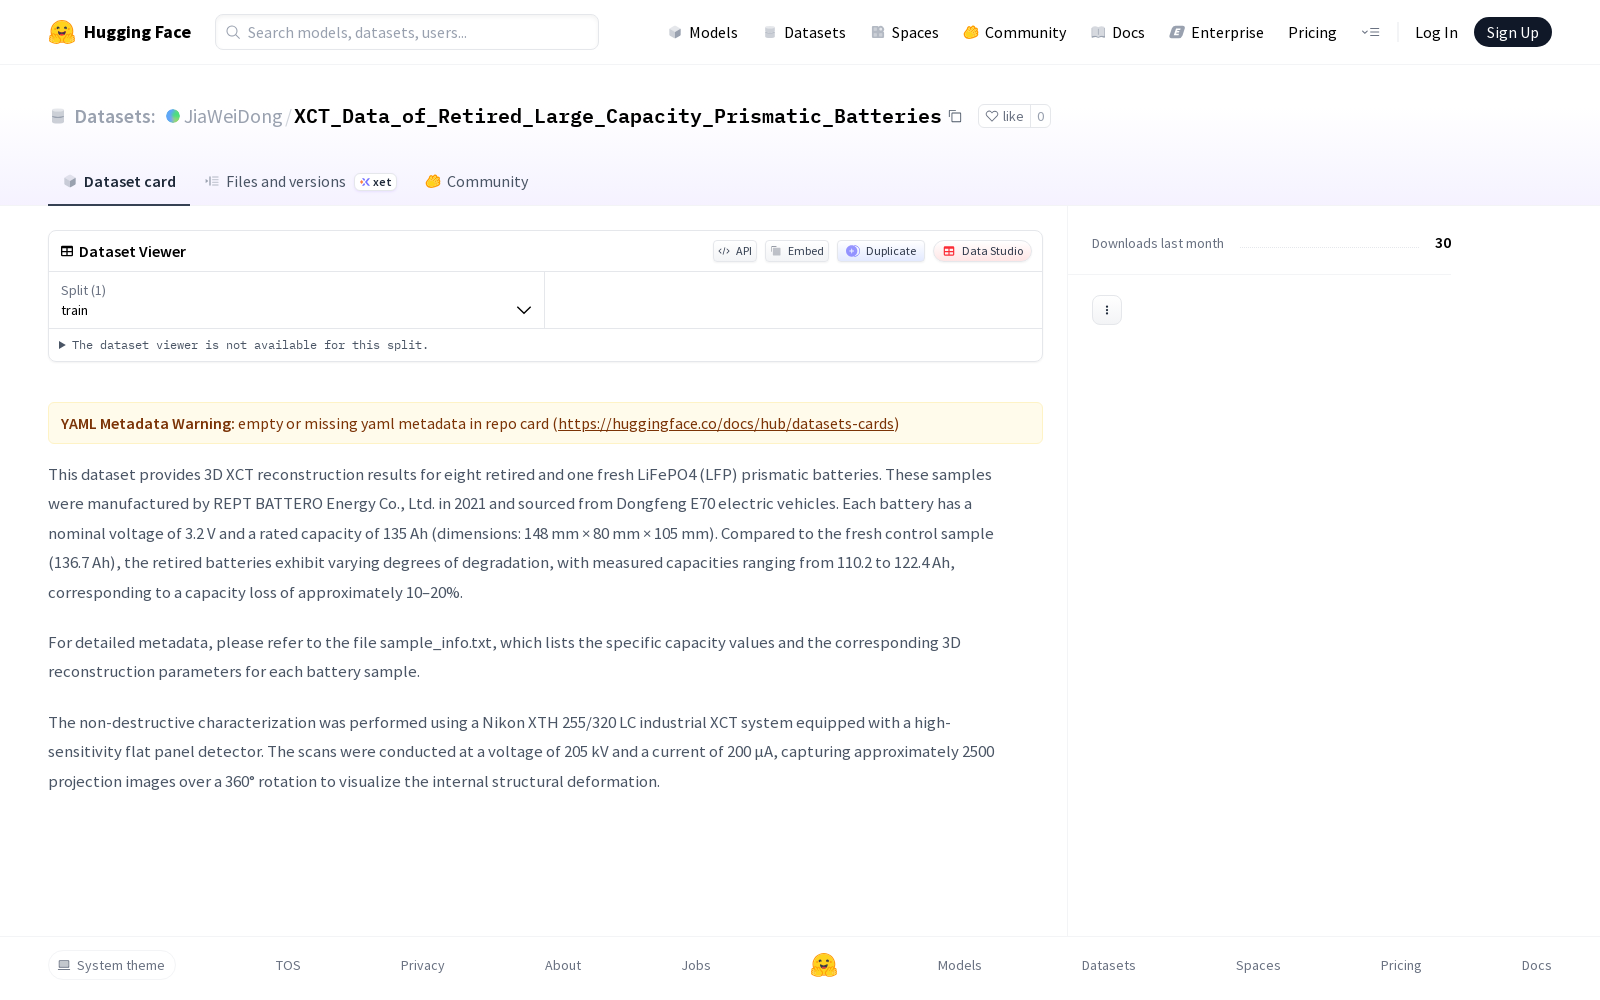Image resolution: width=1600 pixels, height=1000 pixels.
Task: Click the Datasets stack icon beside the title
Action: [x=58, y=116]
